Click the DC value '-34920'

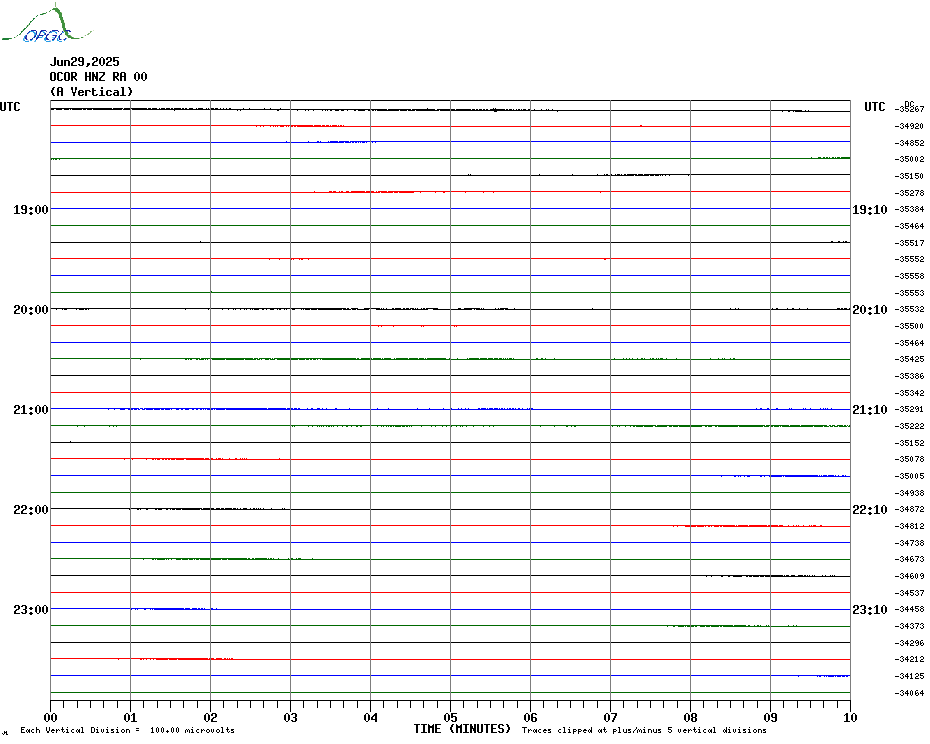tap(909, 126)
